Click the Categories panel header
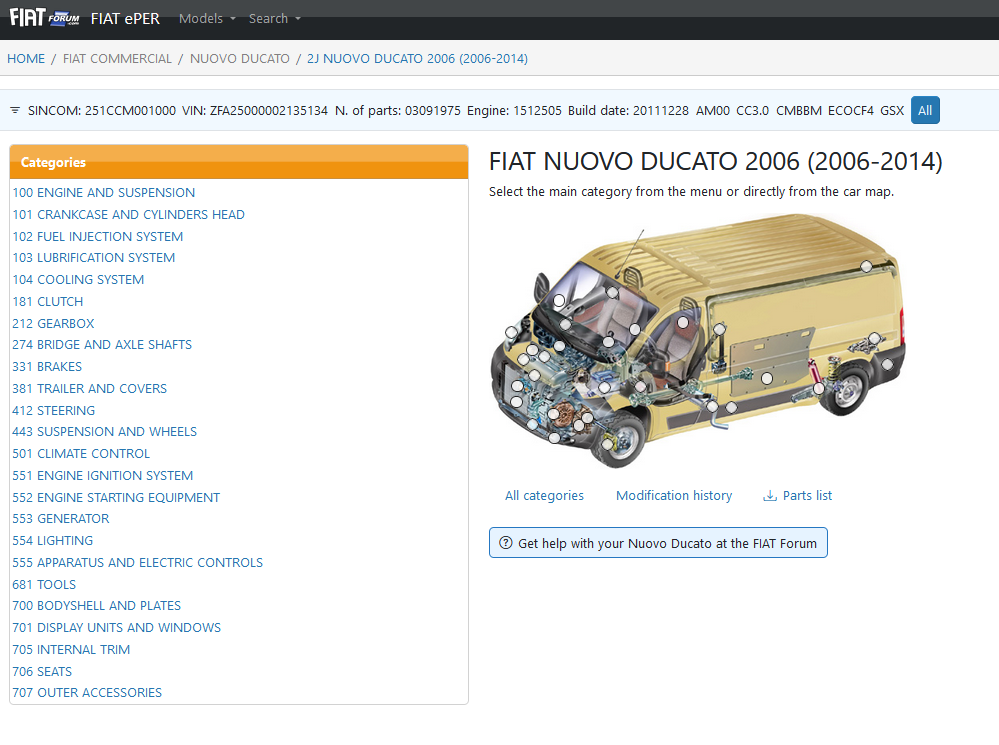Viewport: 999px width, 745px height. [x=239, y=162]
